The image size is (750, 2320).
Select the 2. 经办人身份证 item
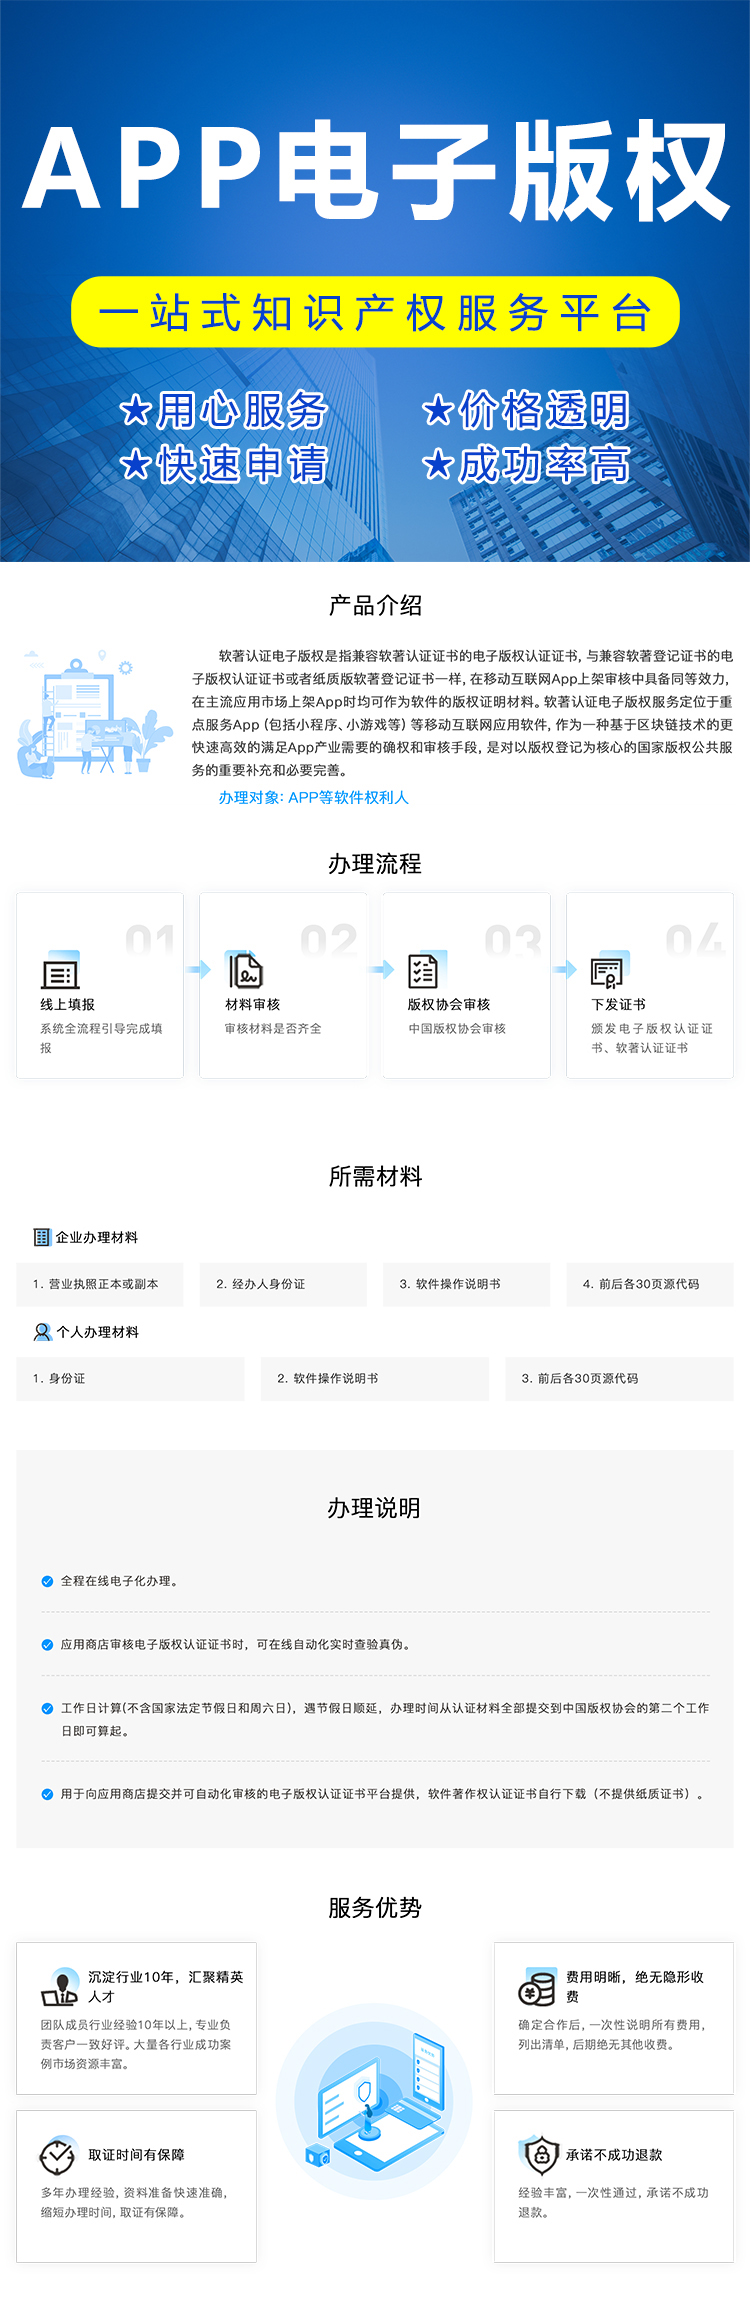coord(283,1284)
